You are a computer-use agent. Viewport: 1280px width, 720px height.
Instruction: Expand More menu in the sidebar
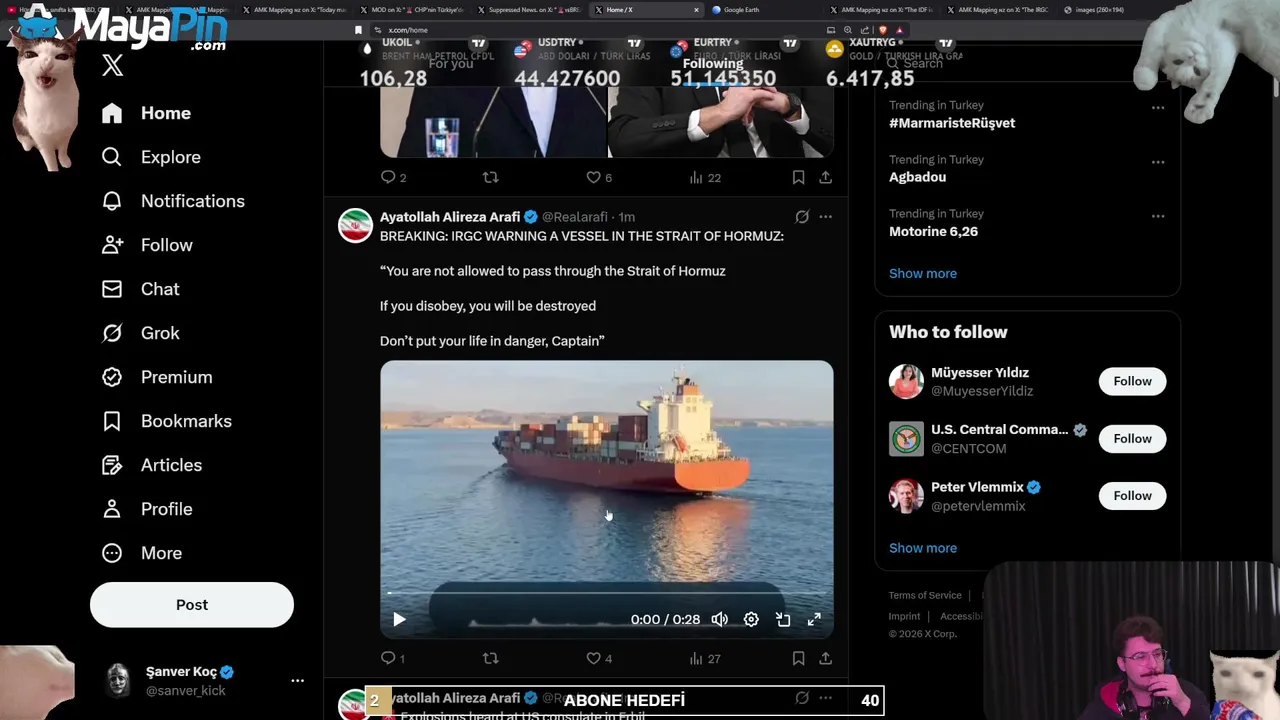coord(142,553)
